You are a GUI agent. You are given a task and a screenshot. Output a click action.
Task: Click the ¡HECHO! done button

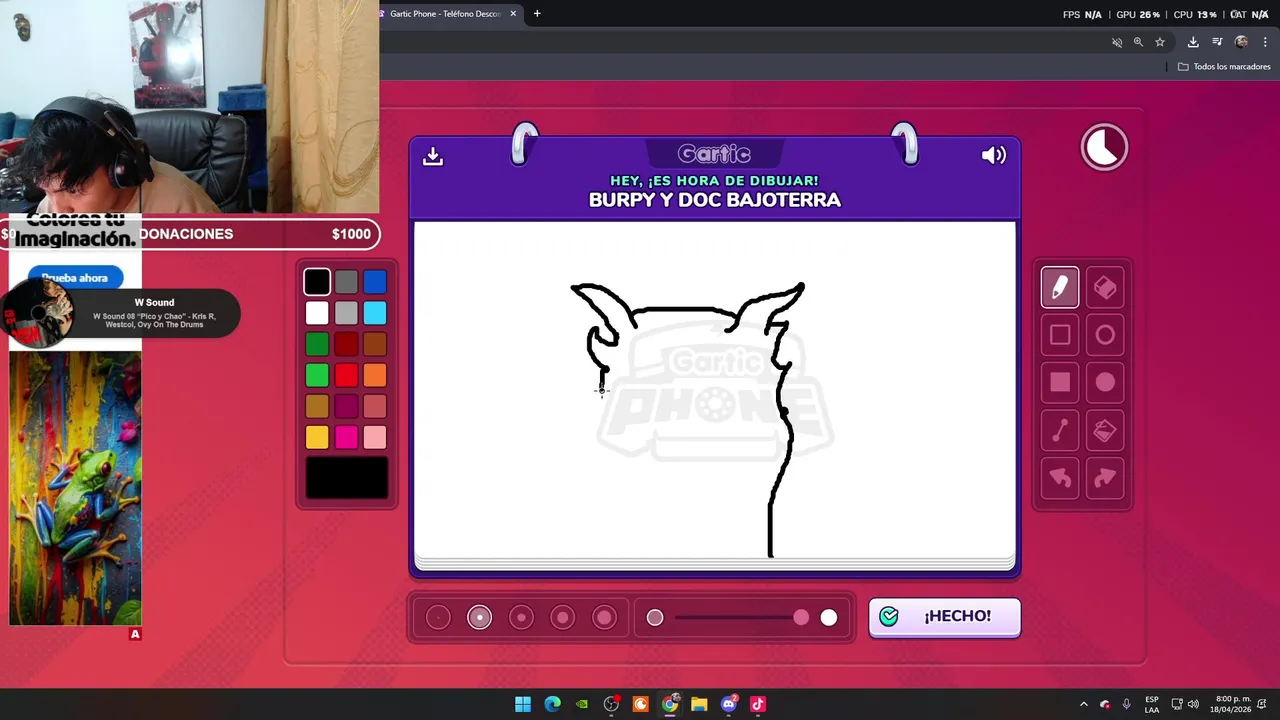point(945,617)
